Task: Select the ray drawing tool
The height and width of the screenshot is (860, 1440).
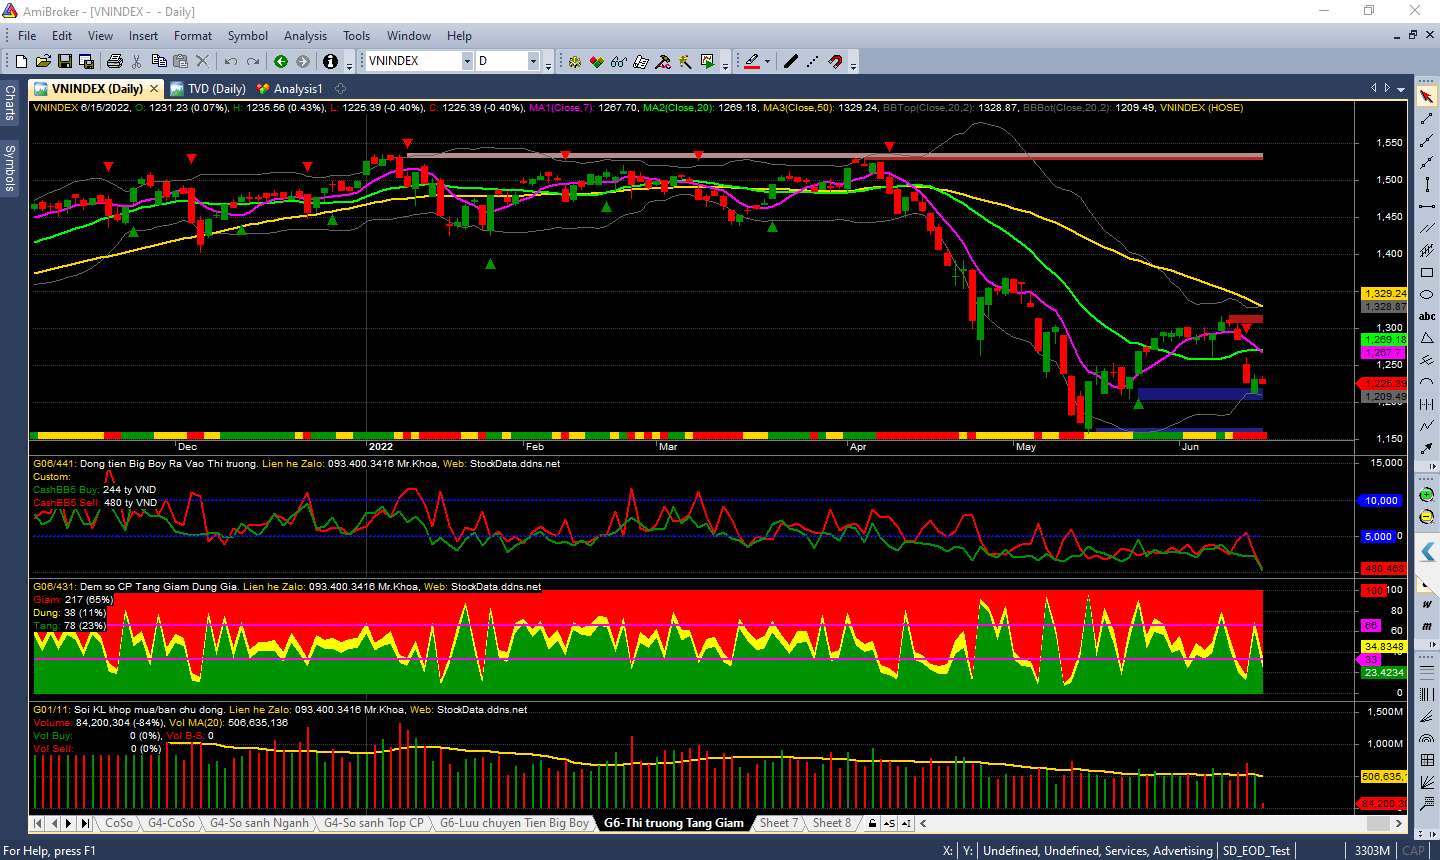Action: coord(1427,141)
